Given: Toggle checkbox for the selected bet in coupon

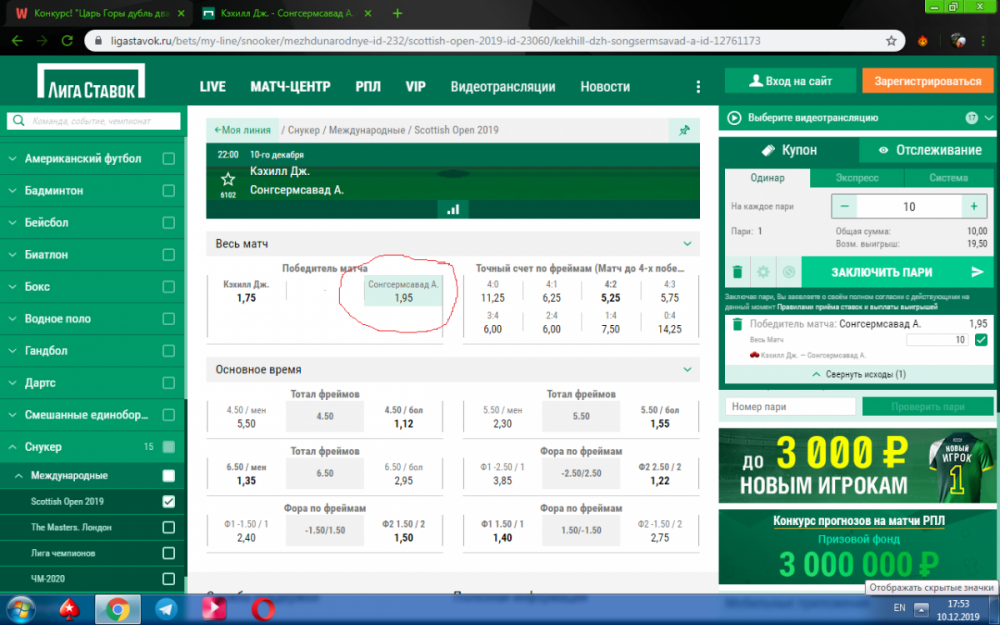Looking at the screenshot, I should (980, 341).
